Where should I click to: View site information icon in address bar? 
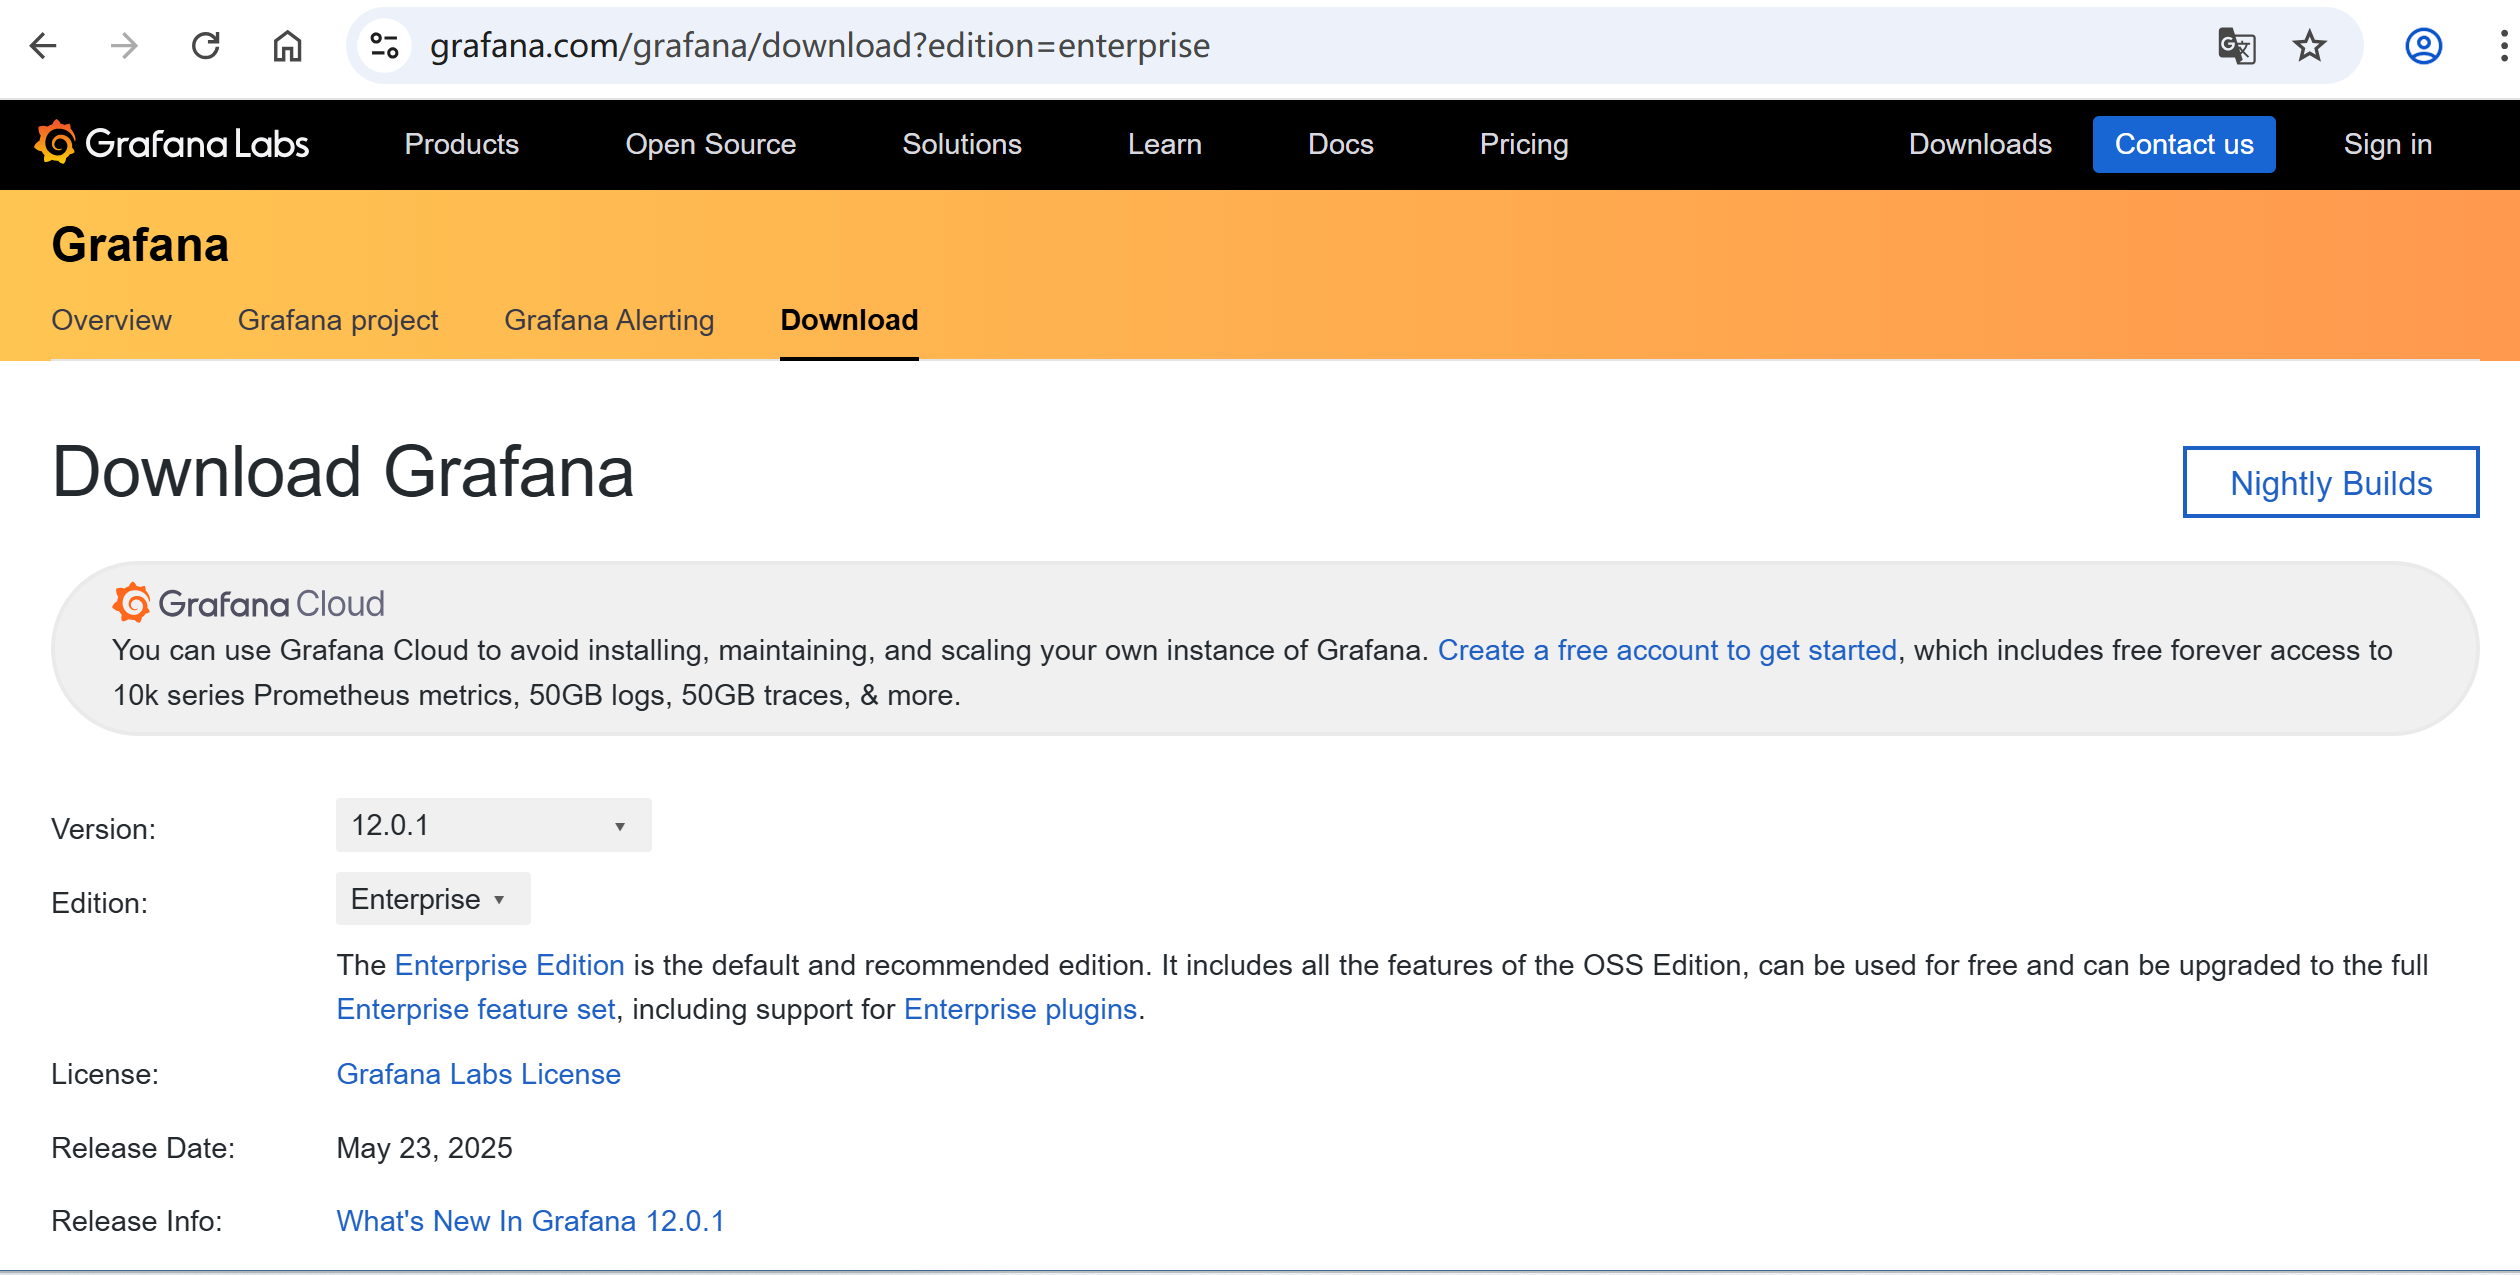pos(385,46)
